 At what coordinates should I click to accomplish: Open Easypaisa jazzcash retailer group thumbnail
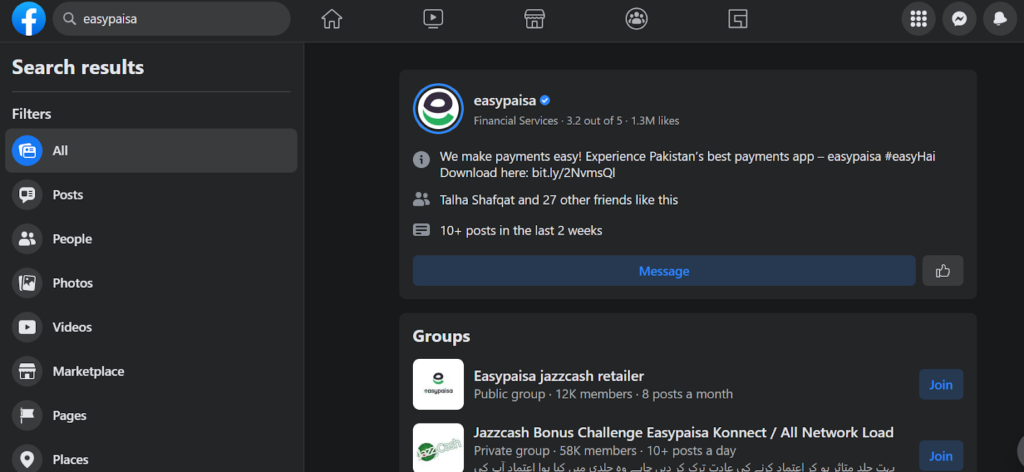click(x=438, y=385)
